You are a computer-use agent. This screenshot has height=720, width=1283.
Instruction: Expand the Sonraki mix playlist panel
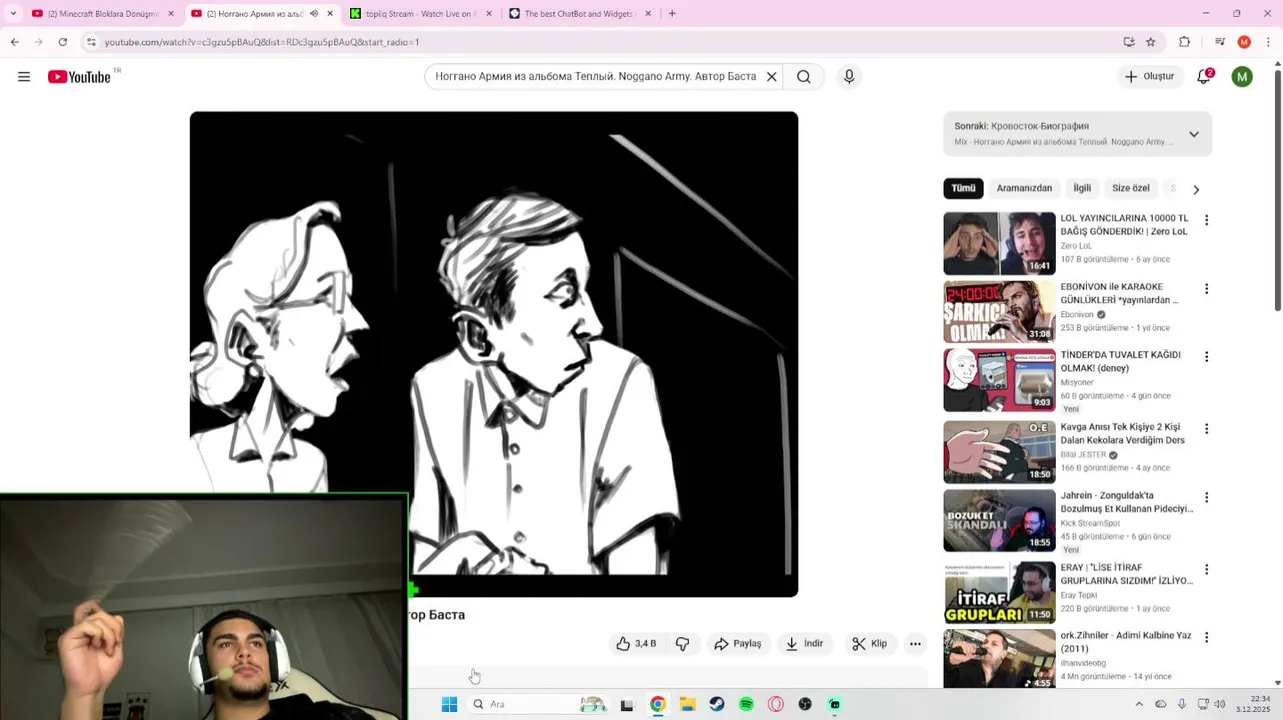pos(1193,134)
